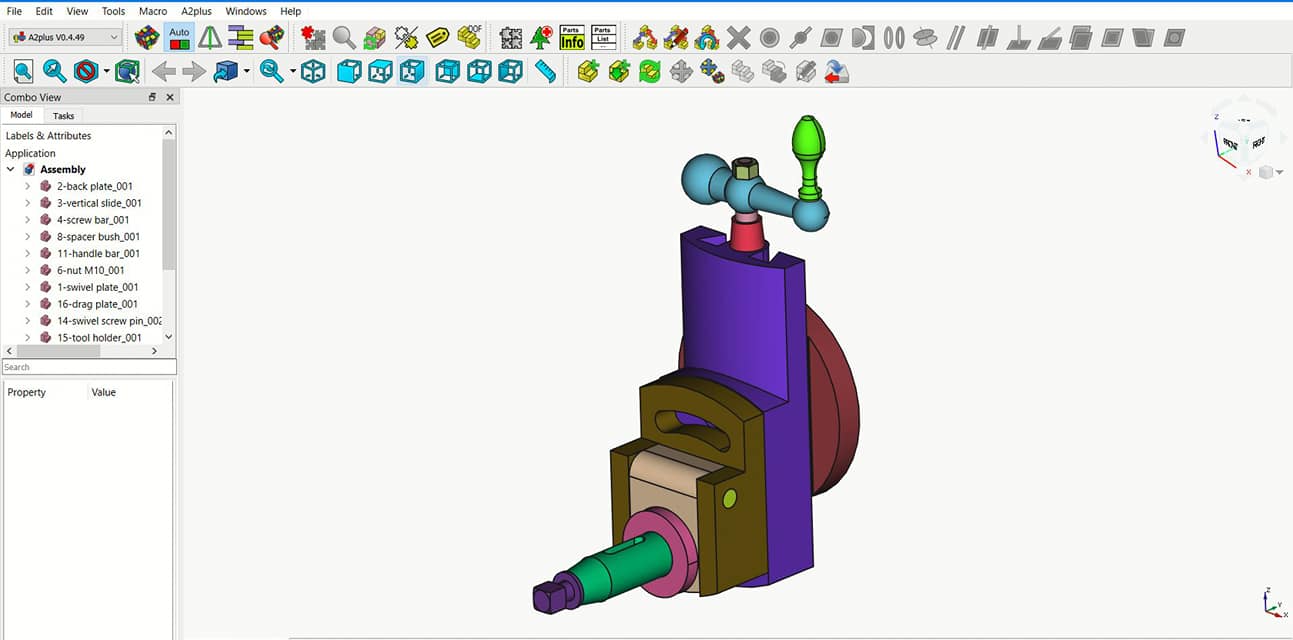
Task: Click the define constraints tool icon
Action: [645, 38]
